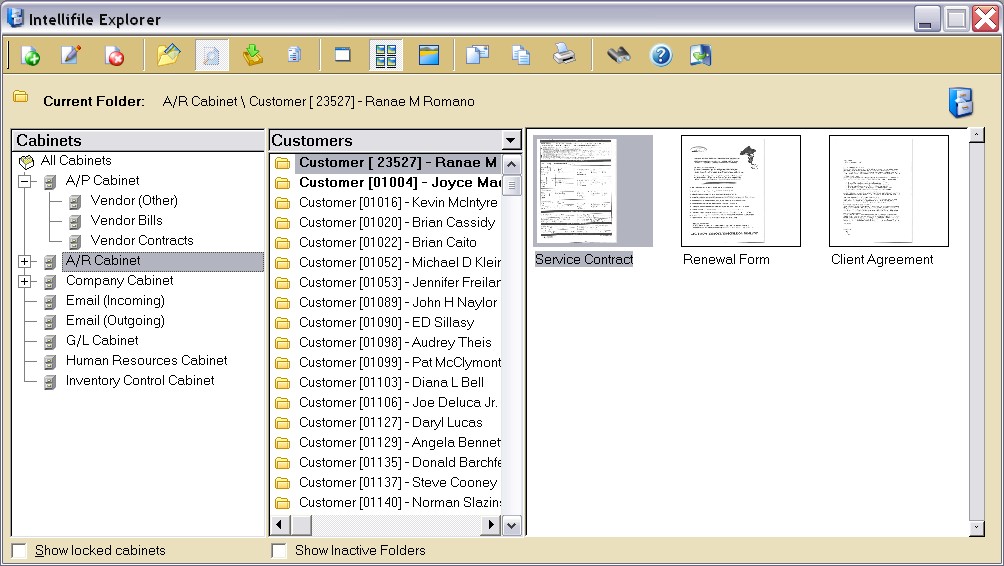The image size is (1004, 566).
Task: Select Customer [01098] - Audrey Theis
Action: [x=395, y=343]
